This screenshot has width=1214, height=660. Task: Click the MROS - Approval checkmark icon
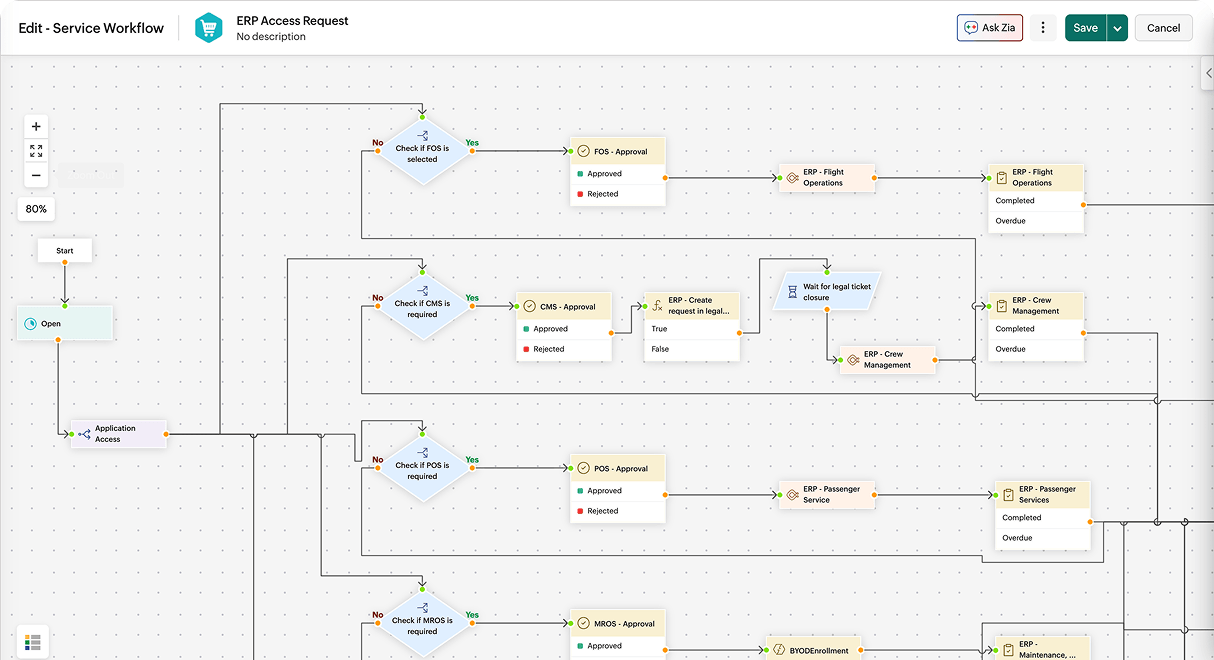click(584, 623)
